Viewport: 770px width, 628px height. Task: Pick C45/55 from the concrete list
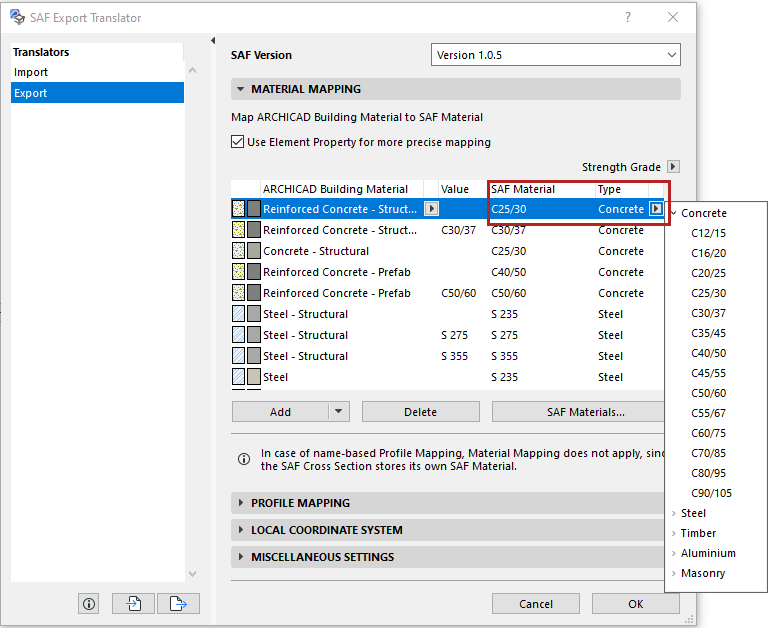[708, 373]
